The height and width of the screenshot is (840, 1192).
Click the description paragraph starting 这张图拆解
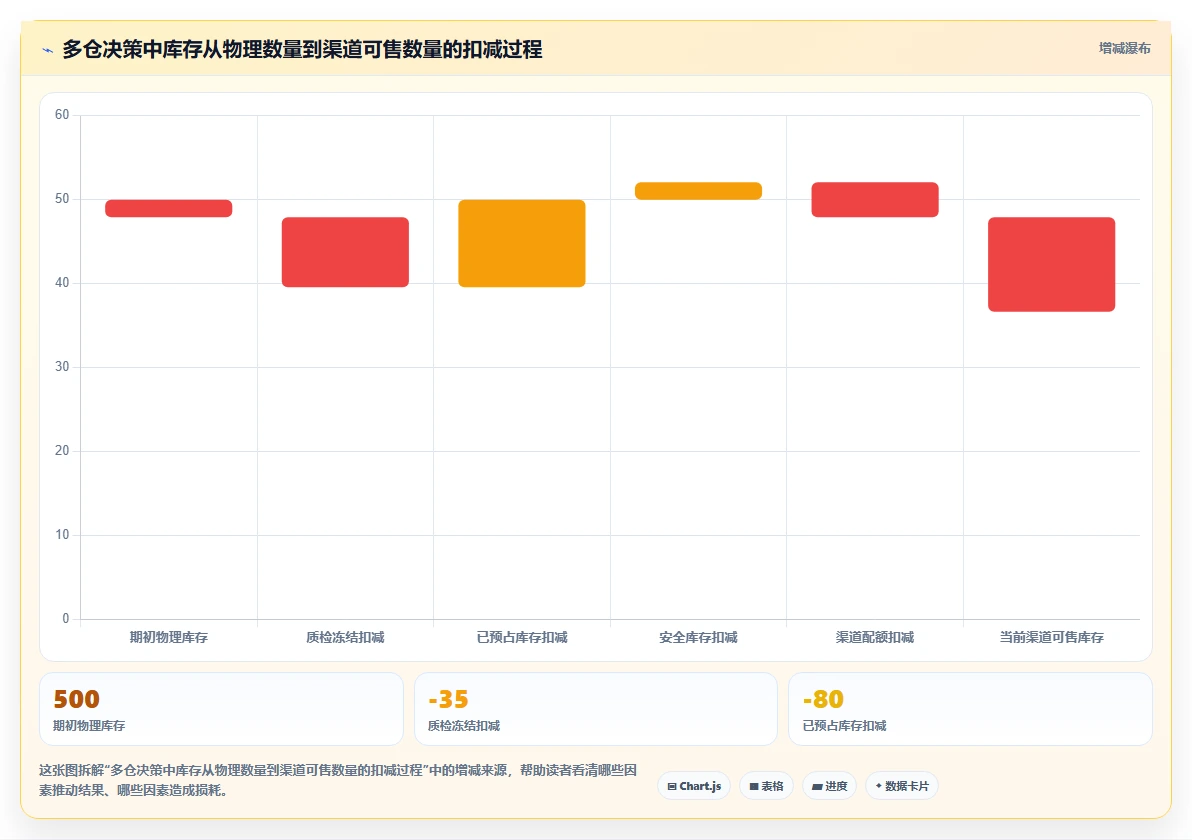pos(338,780)
